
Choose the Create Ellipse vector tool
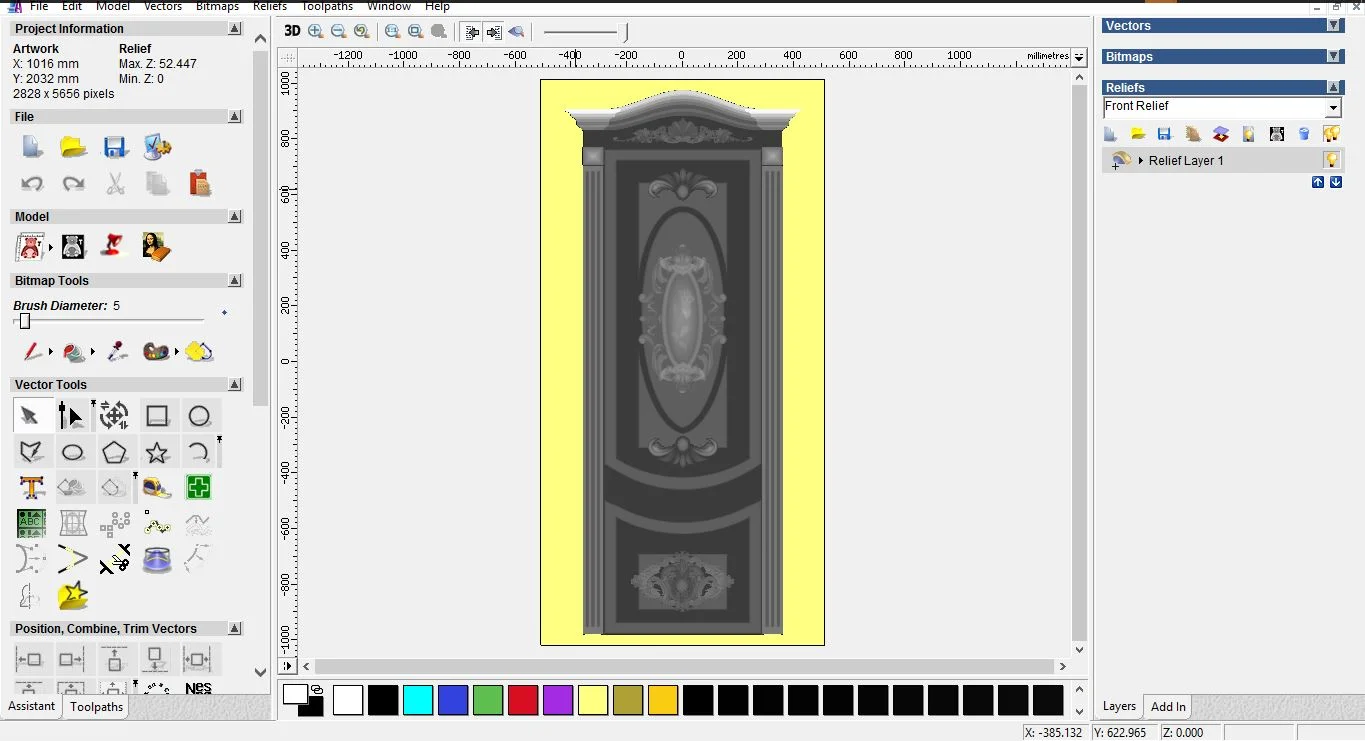click(x=73, y=452)
